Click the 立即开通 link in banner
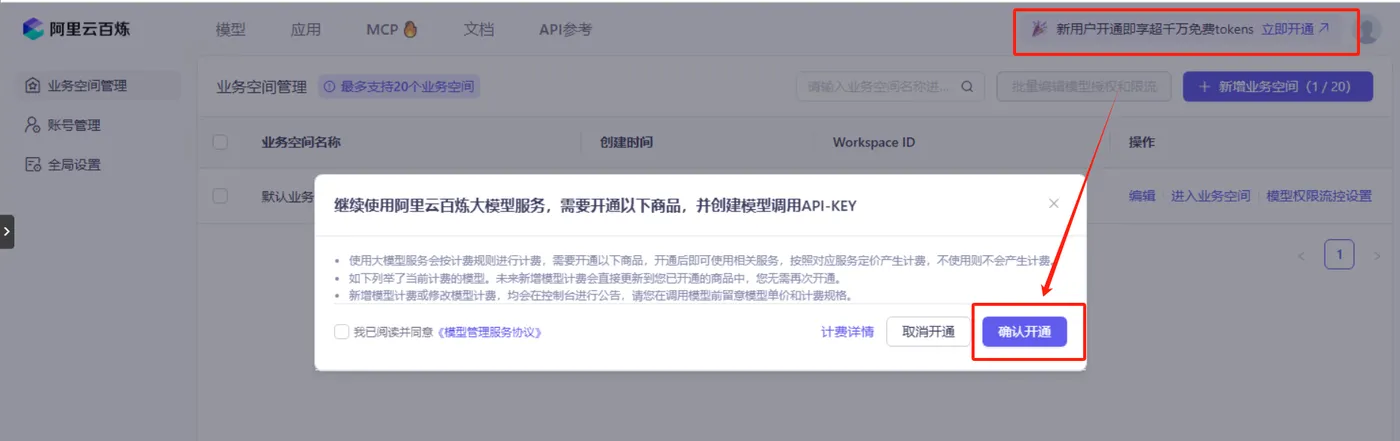The width and height of the screenshot is (1400, 441). click(x=1295, y=29)
